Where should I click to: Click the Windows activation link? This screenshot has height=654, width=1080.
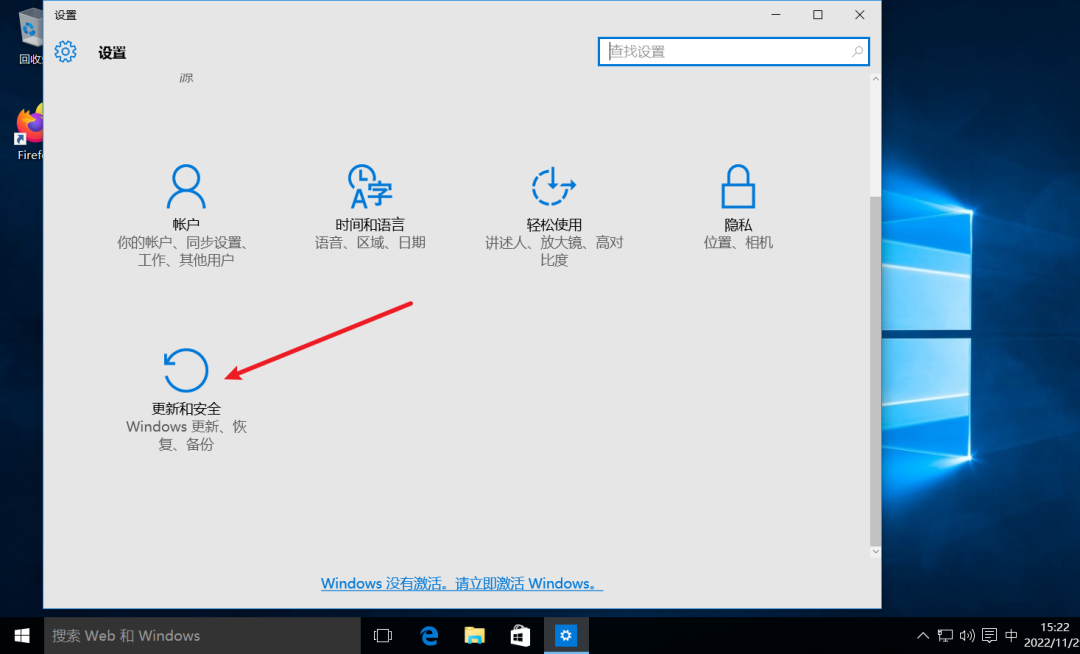tap(461, 583)
